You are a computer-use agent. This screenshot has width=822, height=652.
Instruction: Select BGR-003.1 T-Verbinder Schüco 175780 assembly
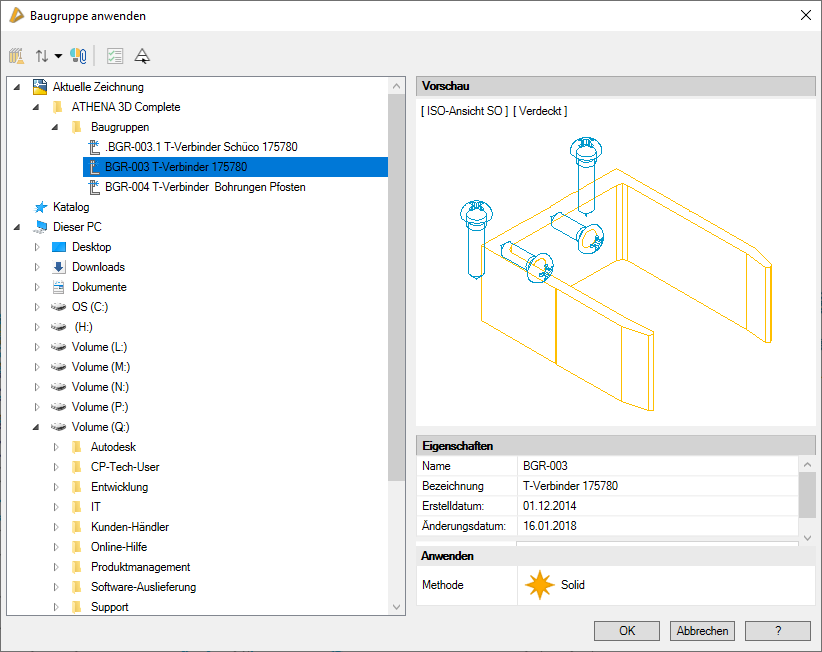pos(200,147)
